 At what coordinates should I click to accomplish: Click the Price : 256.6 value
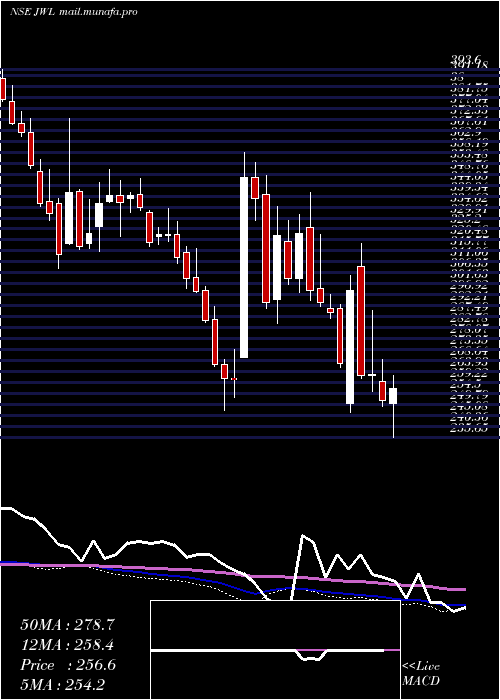point(68,665)
